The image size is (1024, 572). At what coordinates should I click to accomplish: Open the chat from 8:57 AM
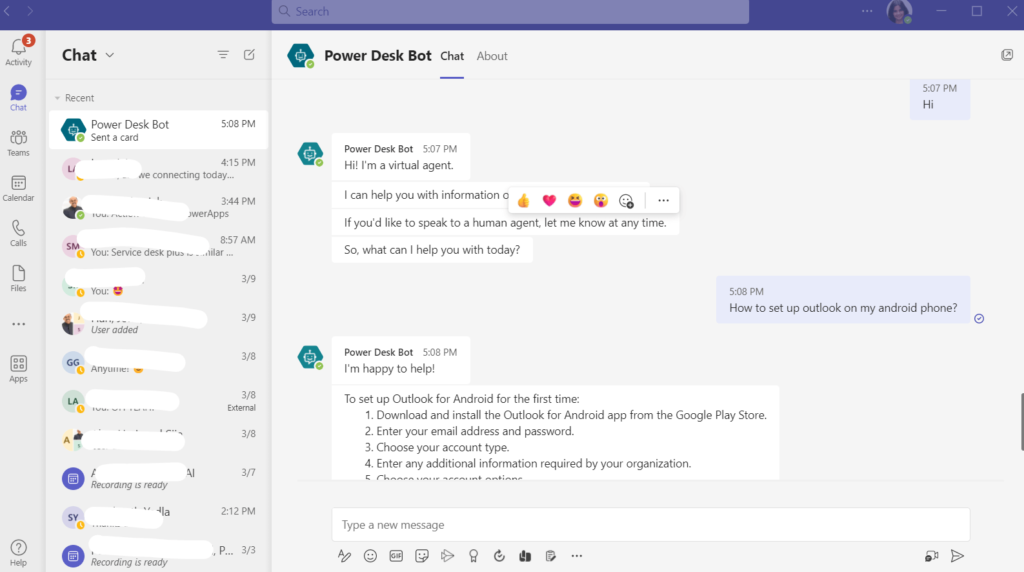tap(158, 246)
